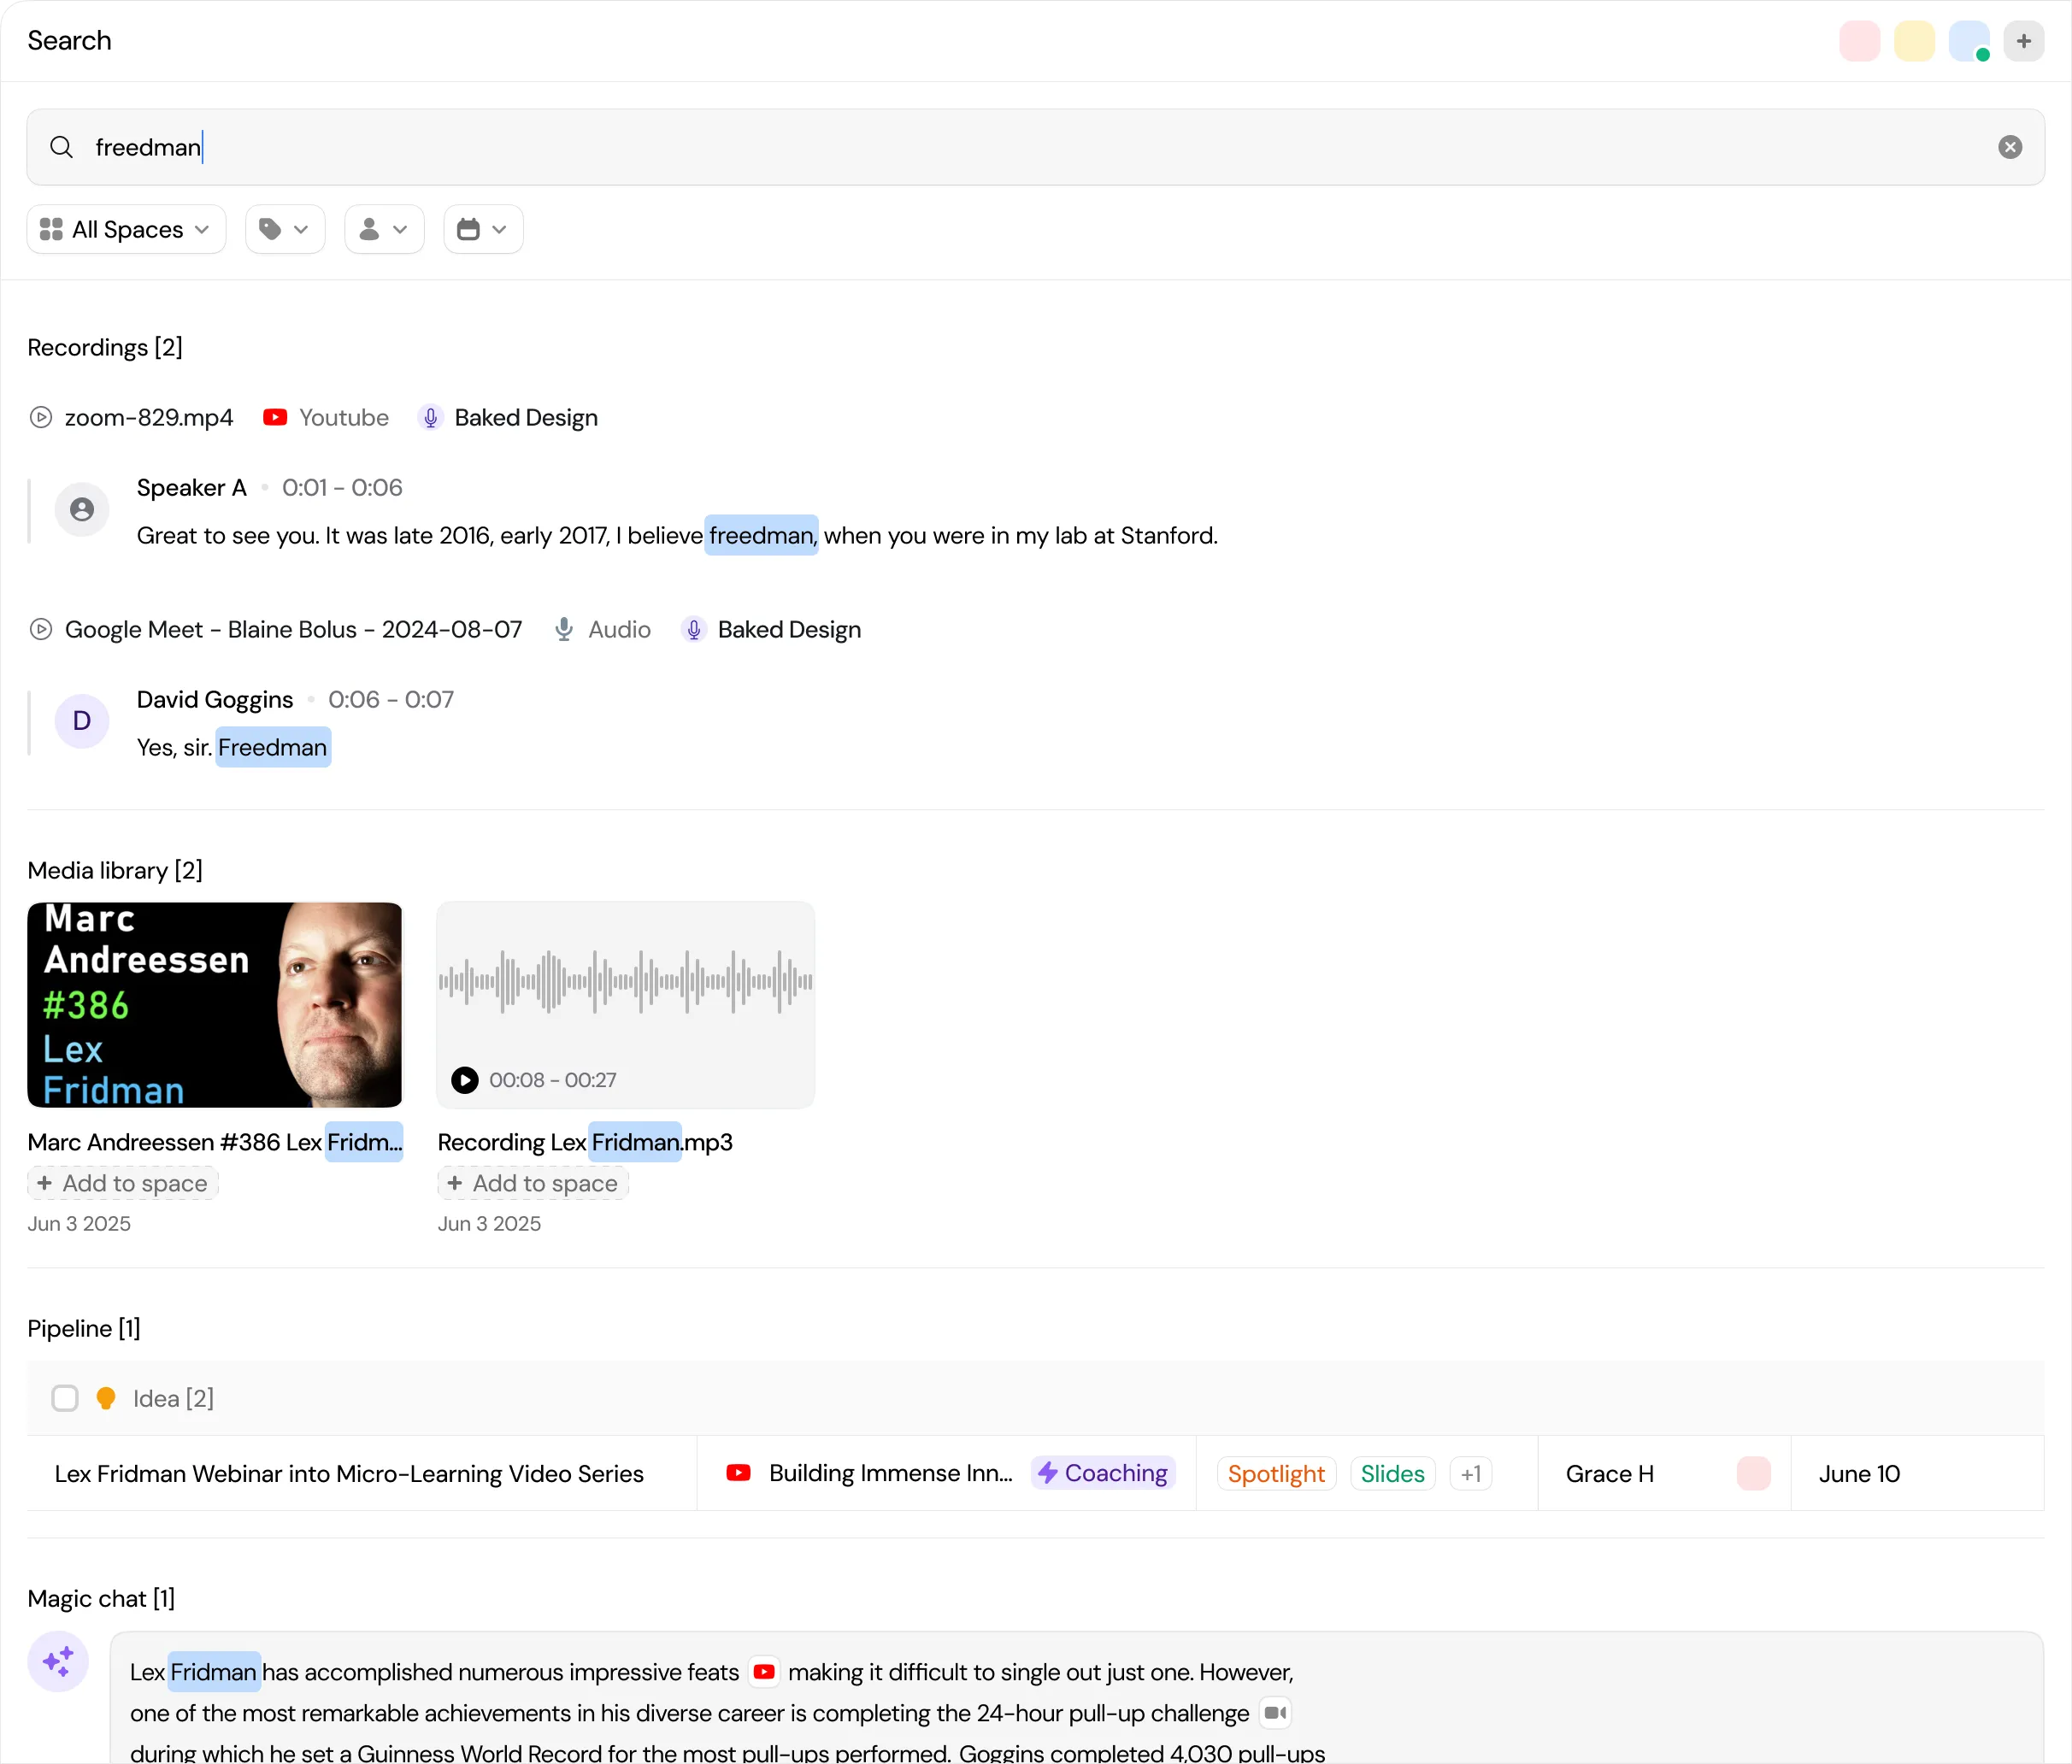Open the All Spaces dropdown
The image size is (2072, 1764).
[126, 229]
